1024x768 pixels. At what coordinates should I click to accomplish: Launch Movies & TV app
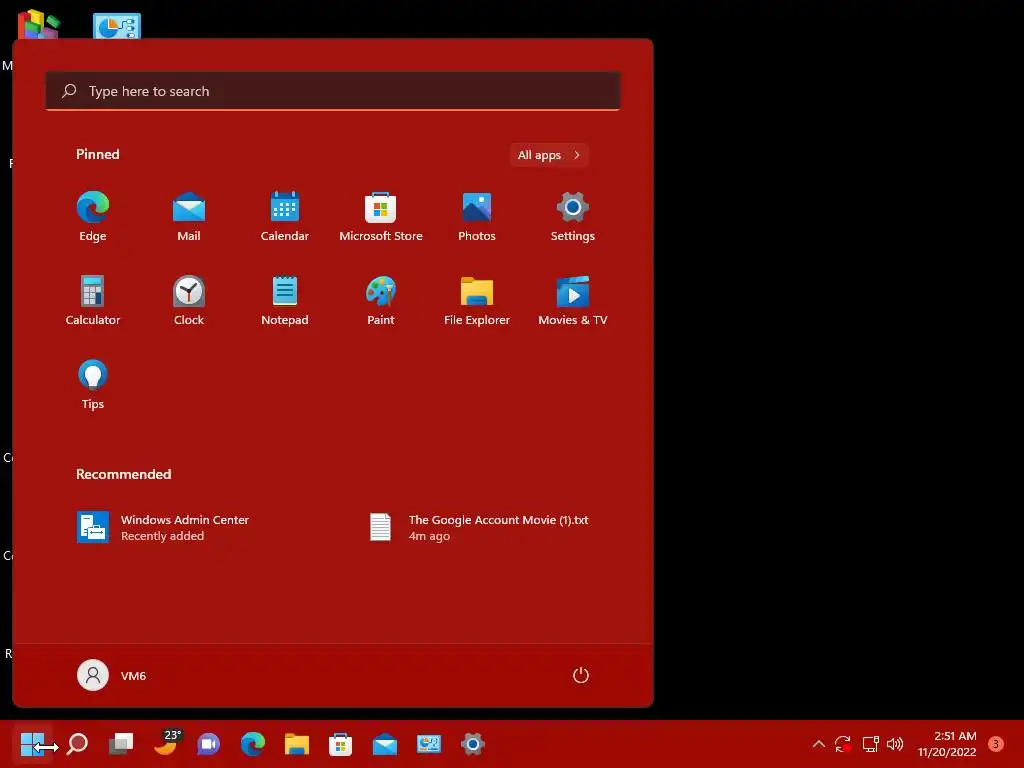point(573,300)
